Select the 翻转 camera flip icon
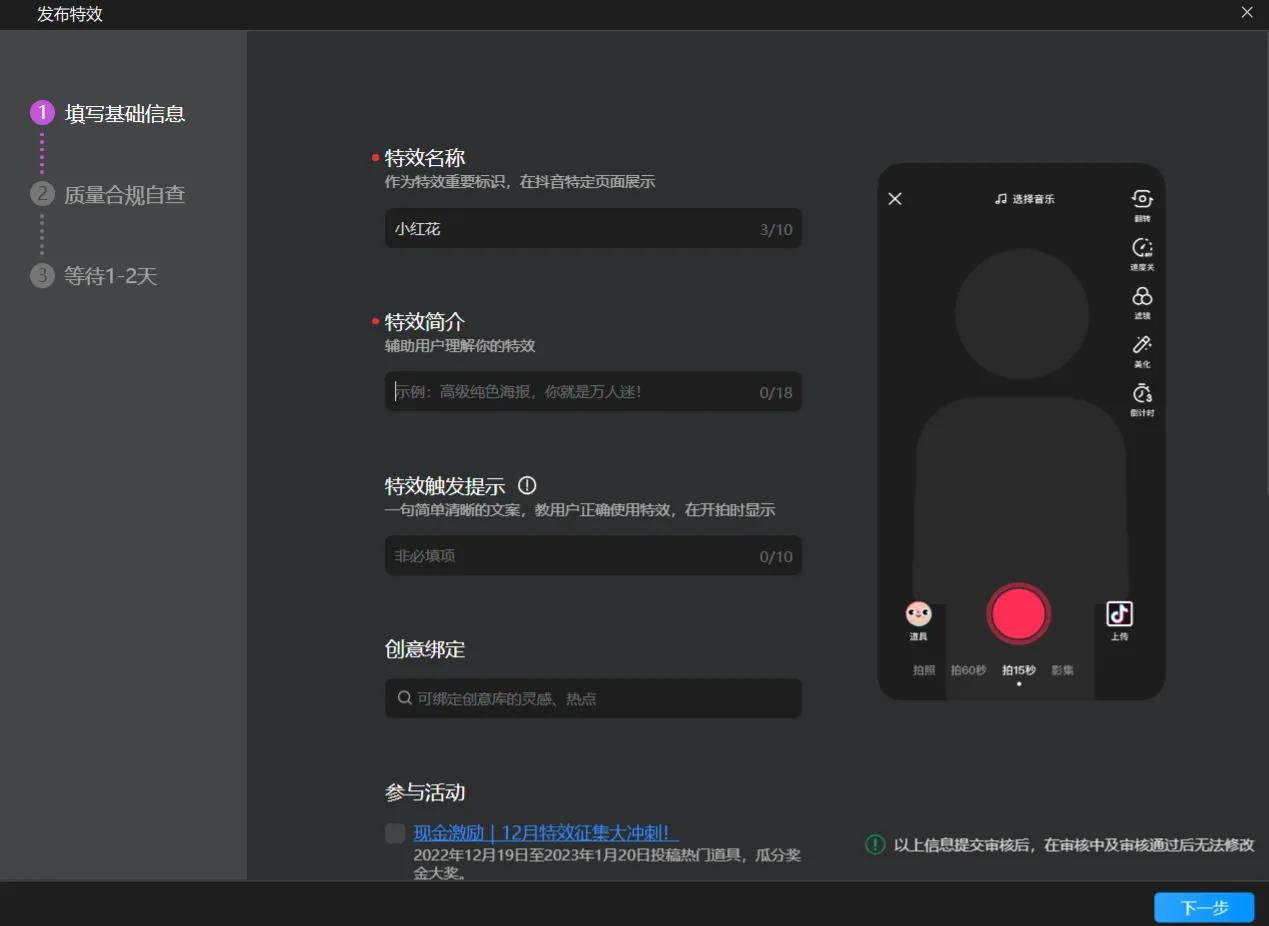 pos(1141,198)
